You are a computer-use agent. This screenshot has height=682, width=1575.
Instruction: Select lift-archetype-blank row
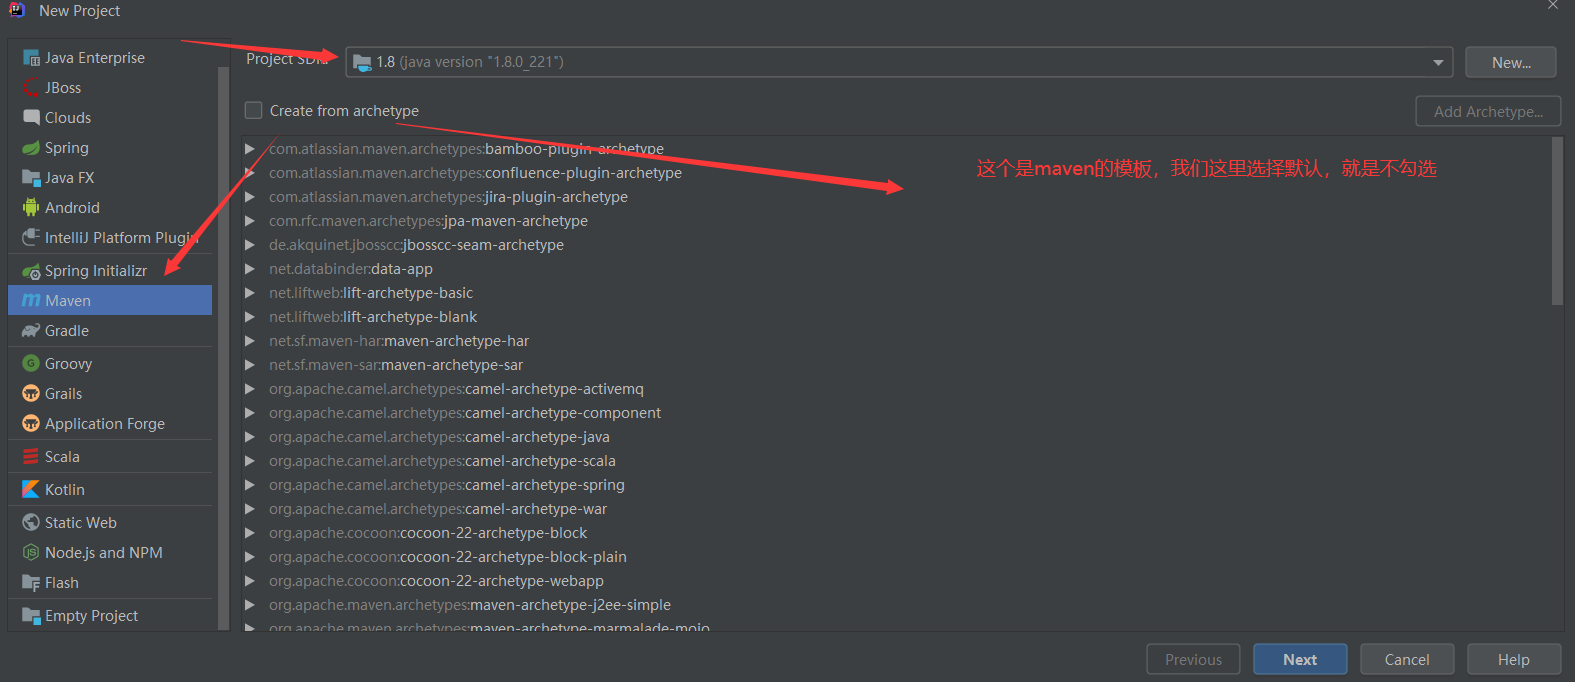click(896, 317)
